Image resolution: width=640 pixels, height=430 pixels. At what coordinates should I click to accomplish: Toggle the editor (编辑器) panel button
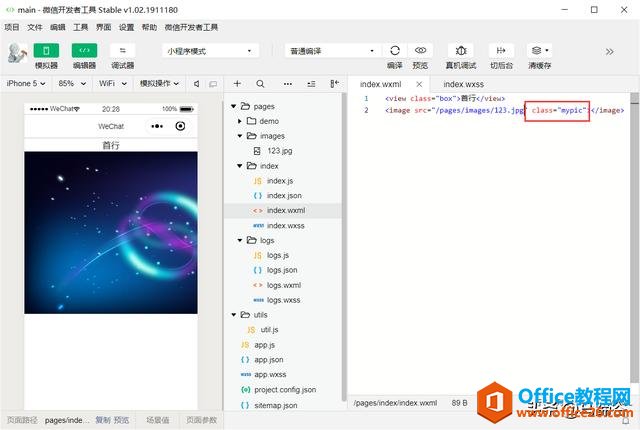point(84,51)
